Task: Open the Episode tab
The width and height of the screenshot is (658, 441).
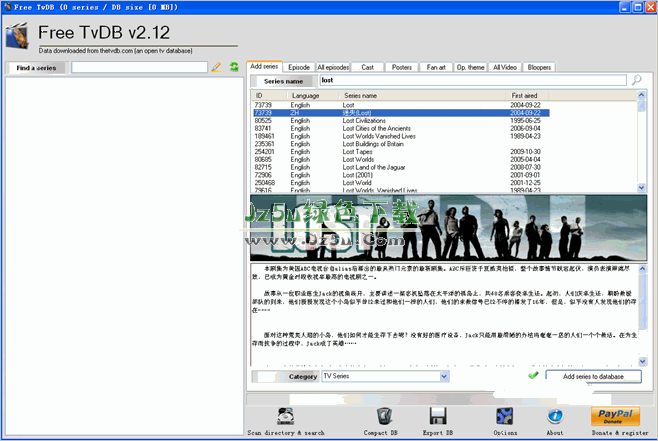Action: (299, 67)
